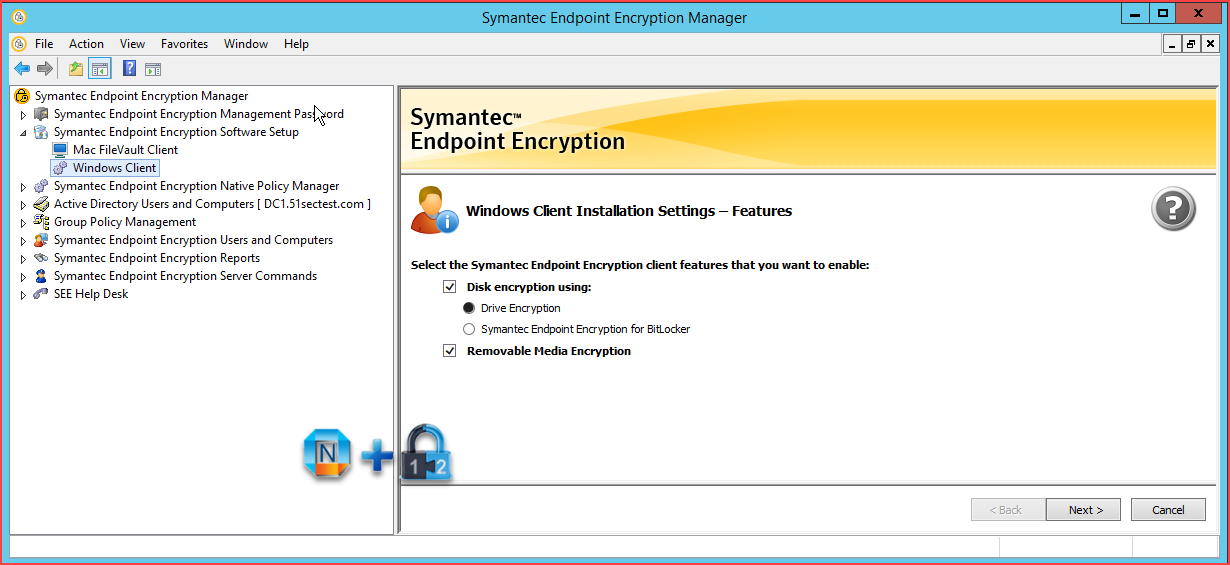1230x565 pixels.
Task: Click the Server Commands node icon
Action: (41, 276)
